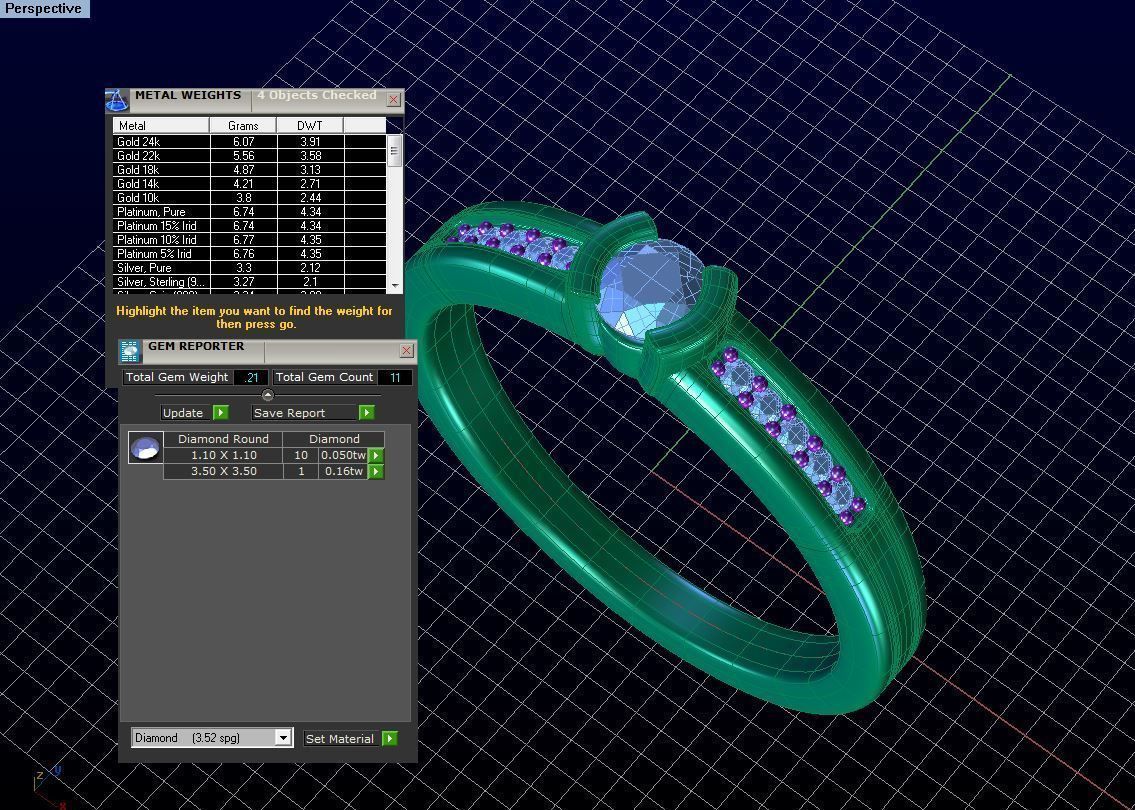Click the 3.50 X 3.50 size cell
Screen dimensions: 1135x810
point(223,471)
